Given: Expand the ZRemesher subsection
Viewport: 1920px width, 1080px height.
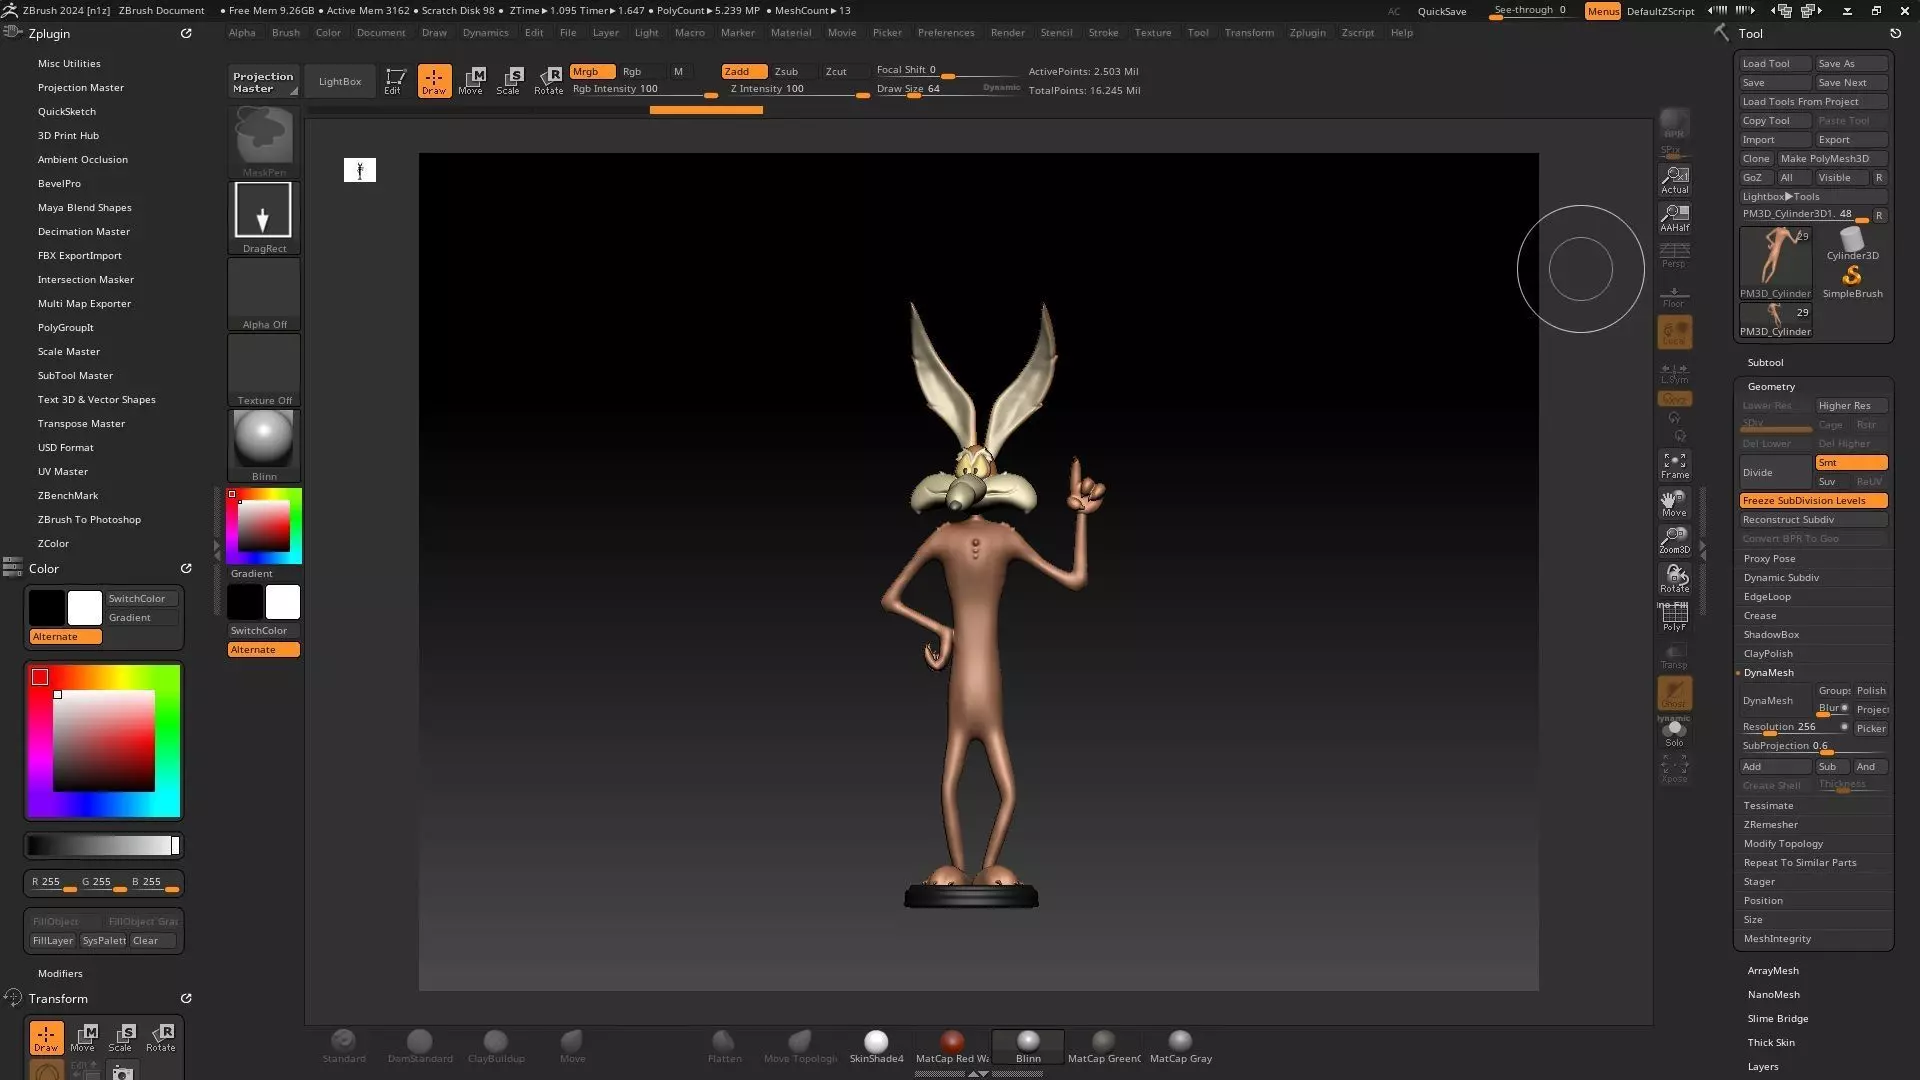Looking at the screenshot, I should [1770, 824].
